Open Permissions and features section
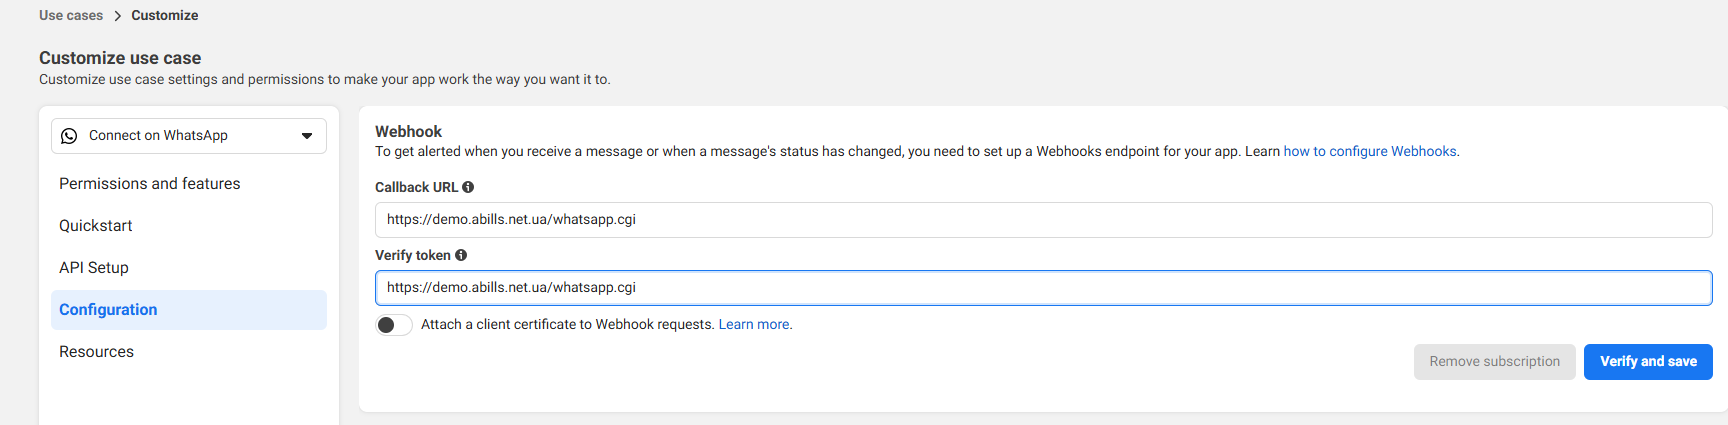Screen dimensions: 1728x425 [x=150, y=184]
